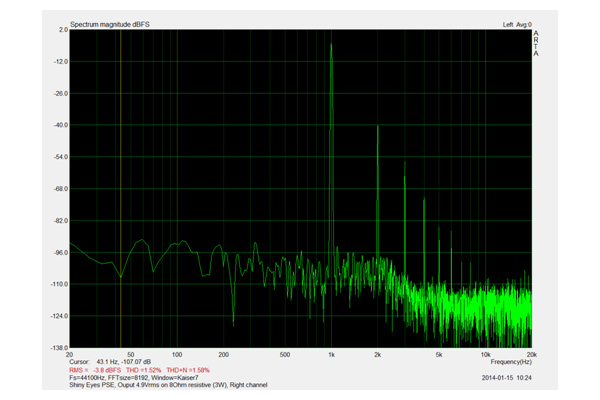This screenshot has width=600, height=400.
Task: Click the -96.0 label on y-axis
Action: [x=59, y=252]
